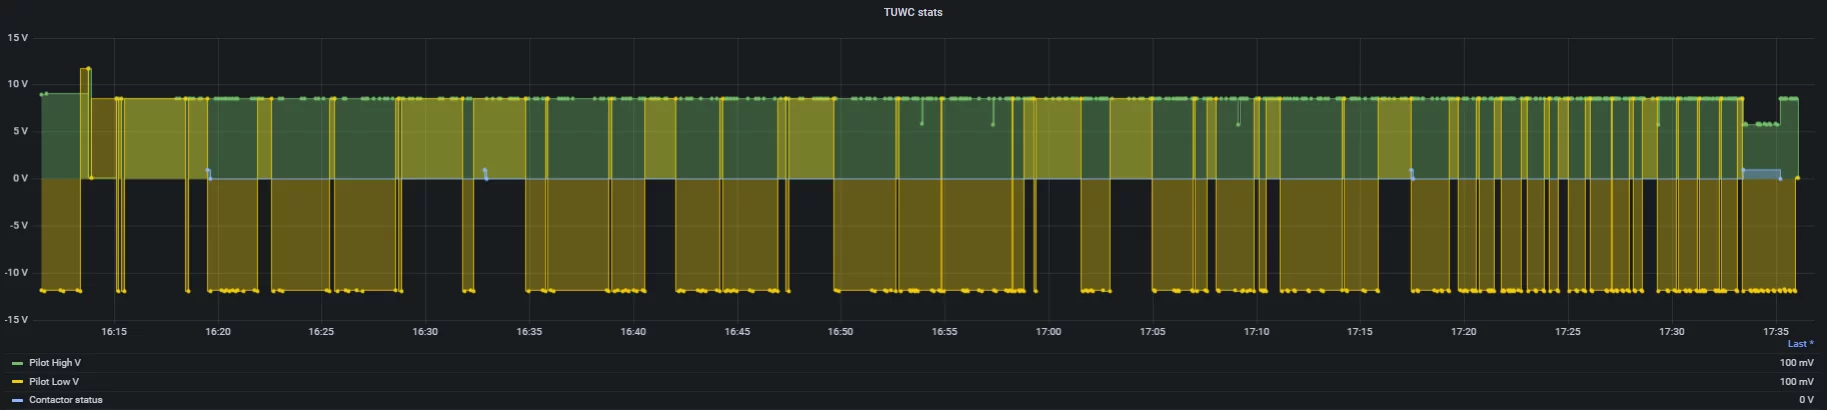This screenshot has height=410, width=1827.
Task: Click the -15 V y-axis label
Action: [17, 320]
